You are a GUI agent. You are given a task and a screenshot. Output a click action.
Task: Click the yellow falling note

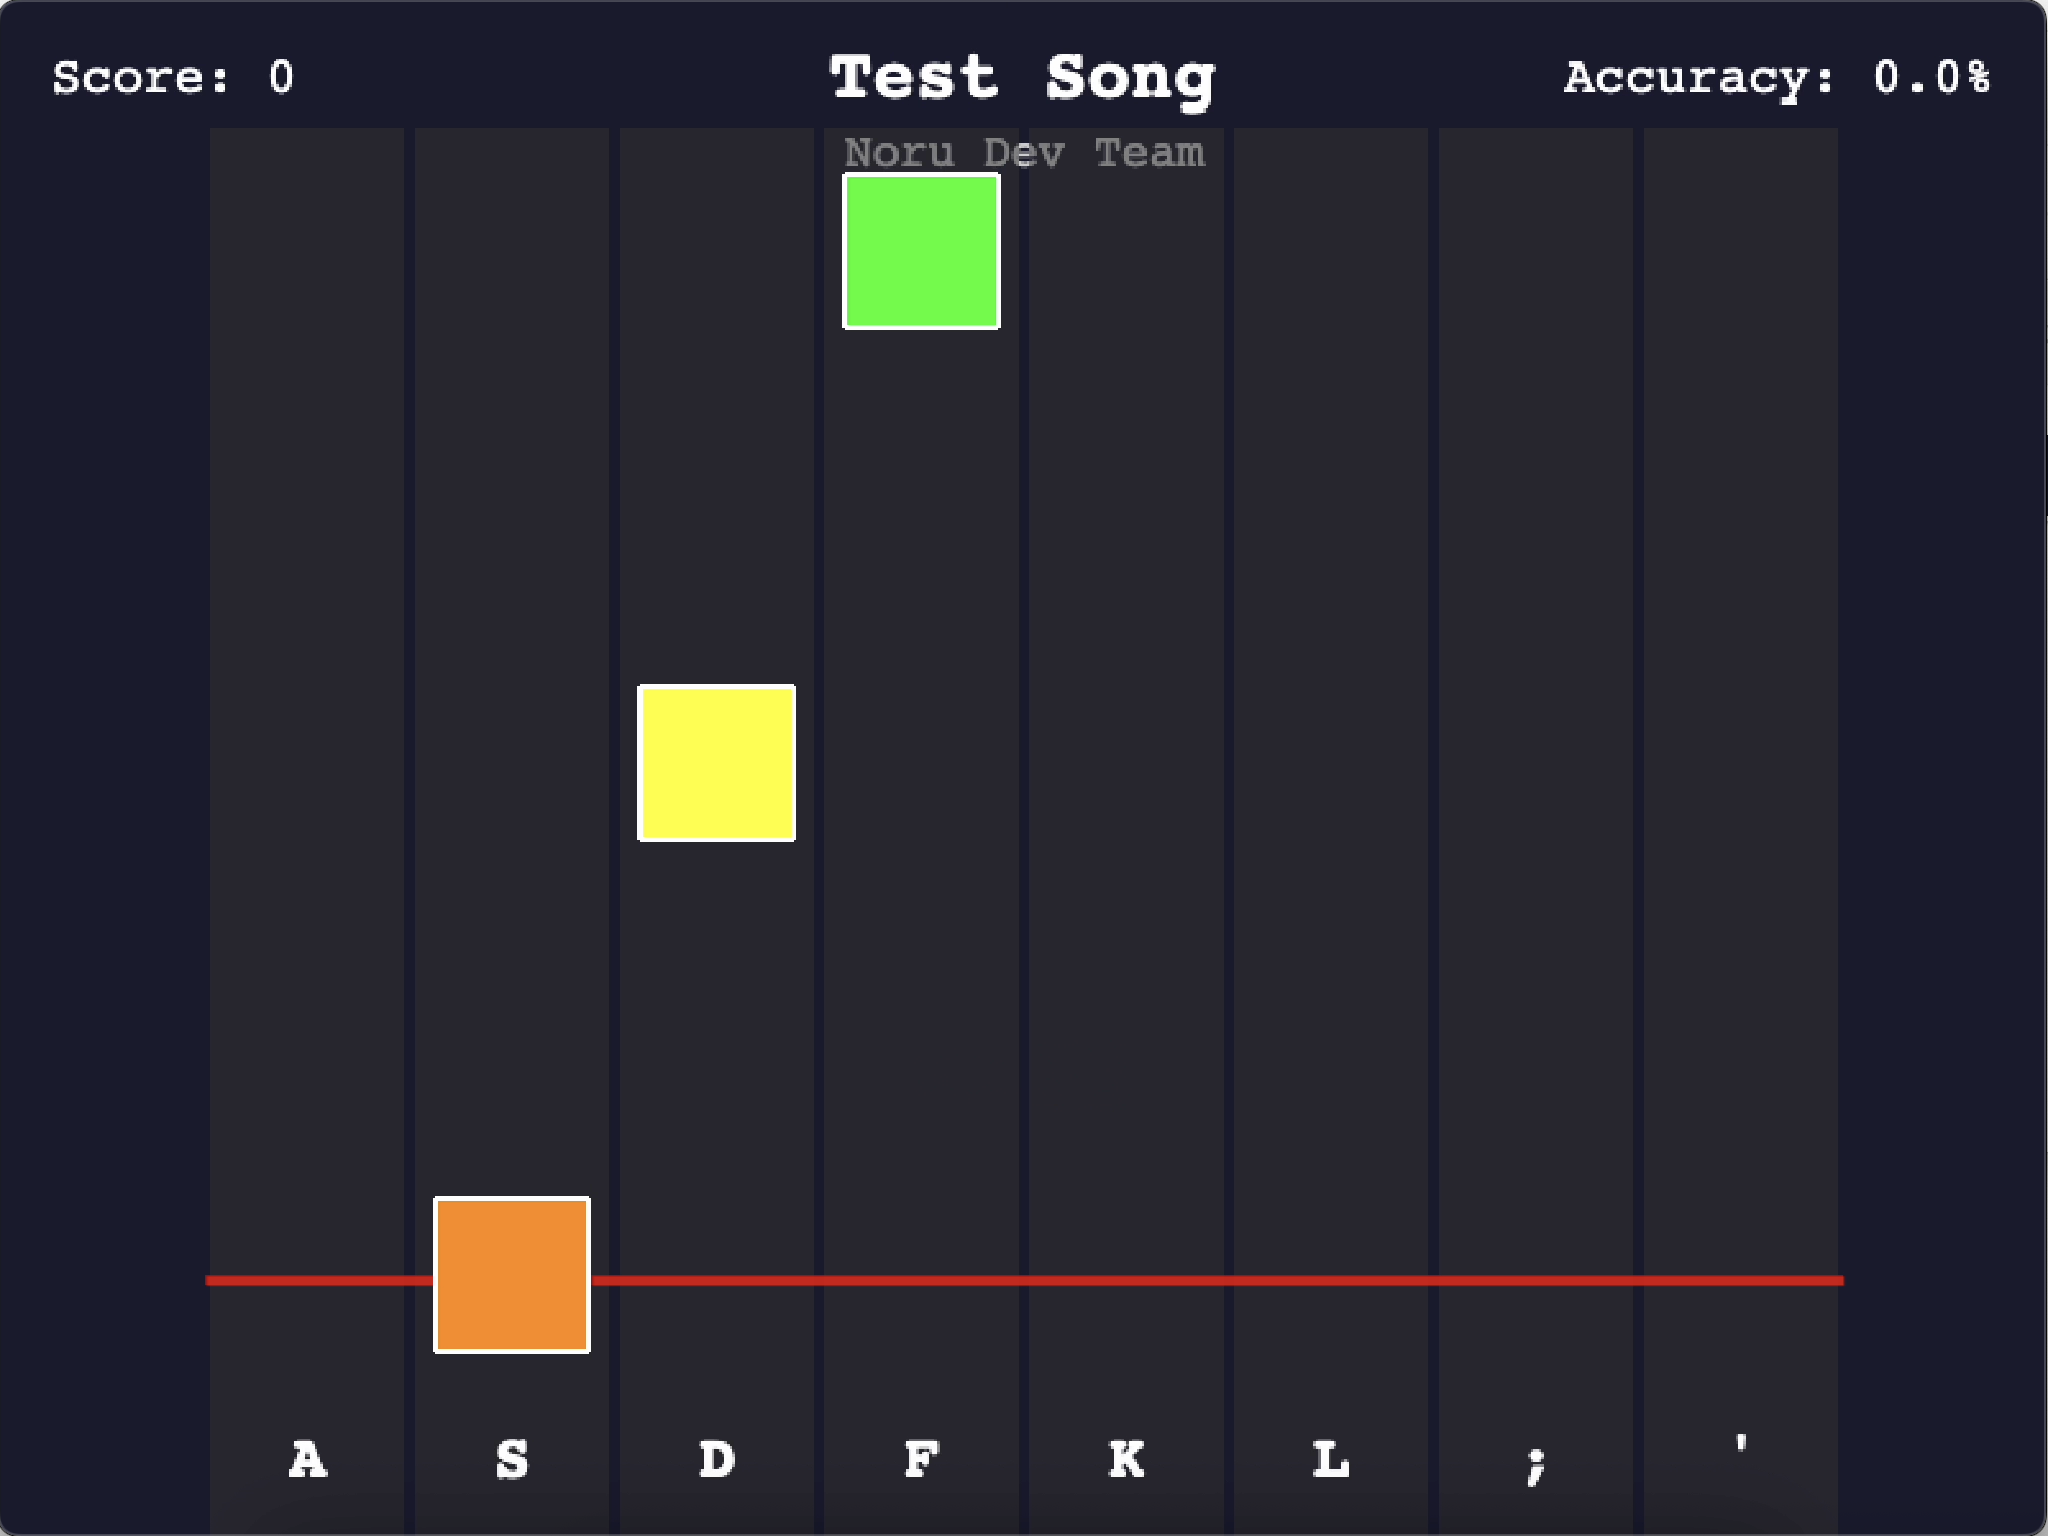click(716, 763)
